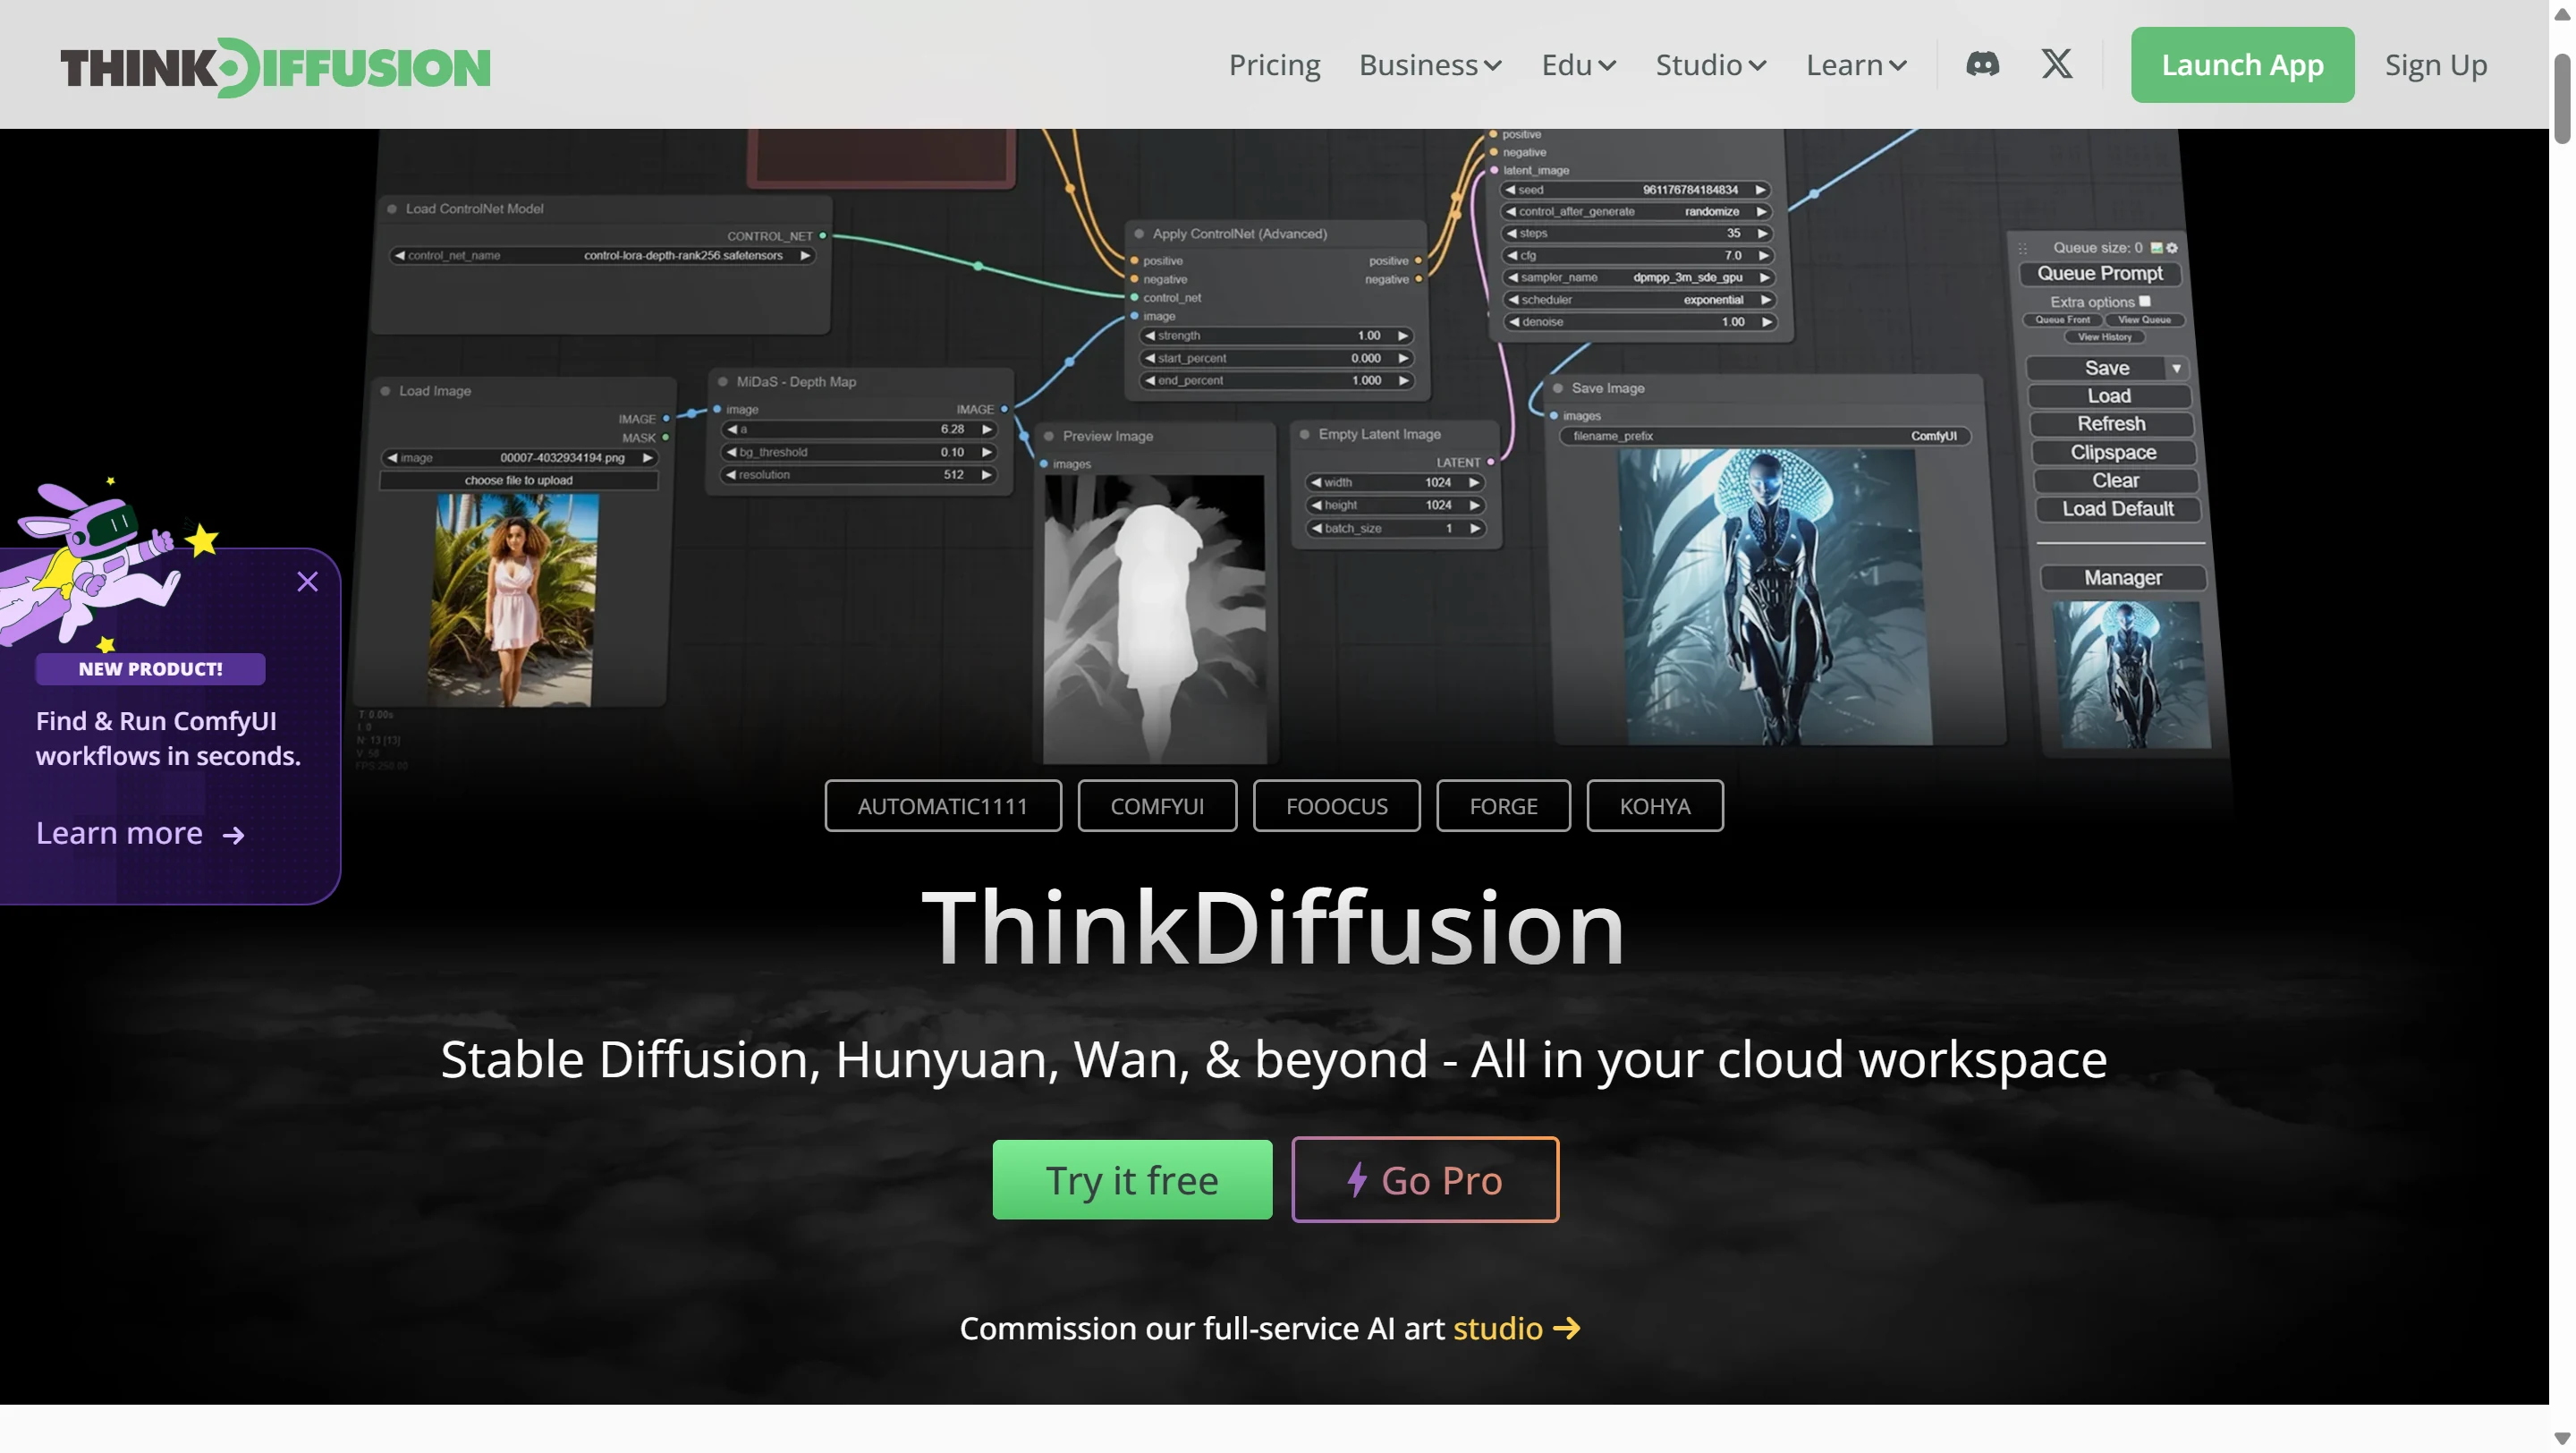This screenshot has width=2576, height=1453.
Task: Click the lightning bolt icon on Go Pro
Action: tap(1357, 1180)
